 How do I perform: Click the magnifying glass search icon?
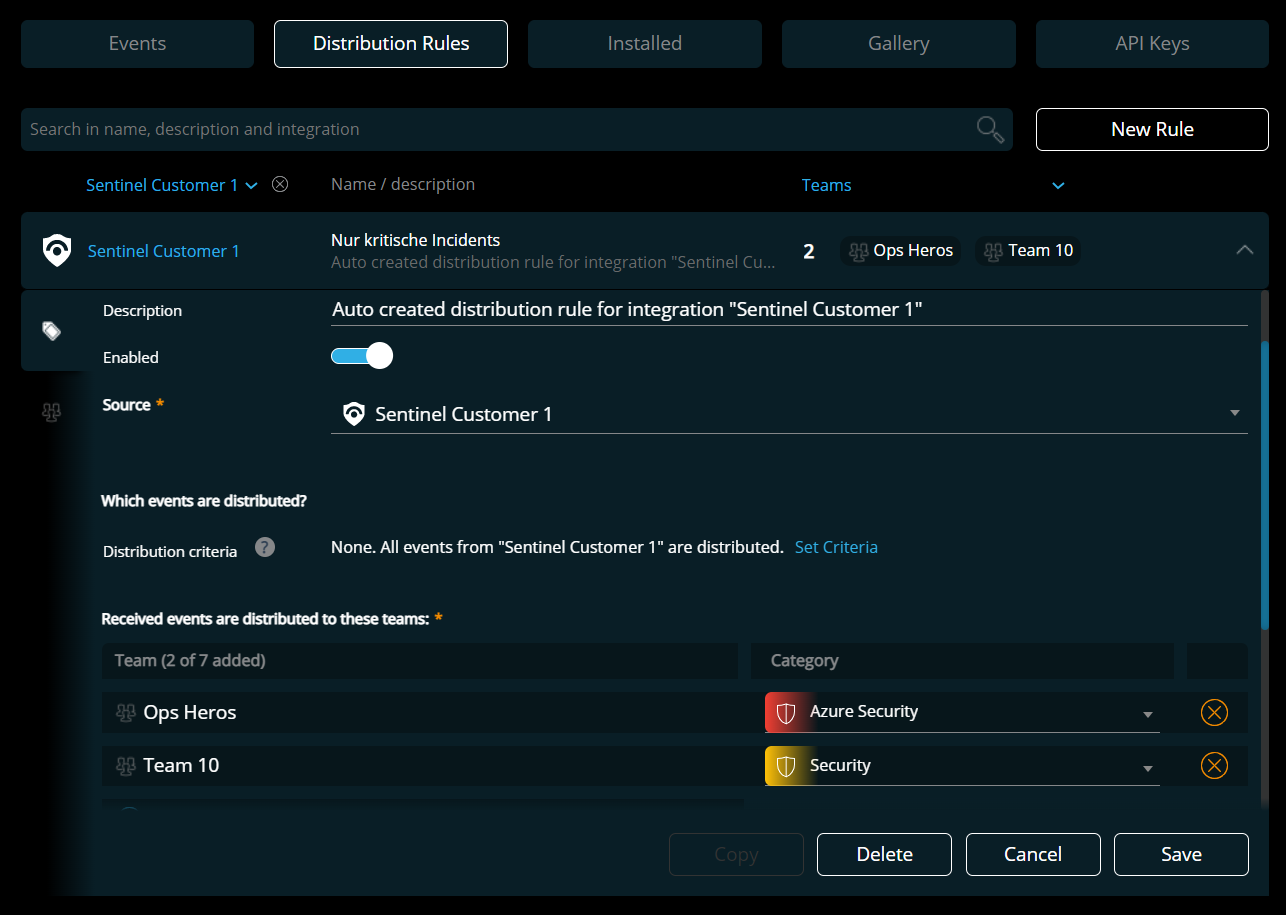[x=990, y=129]
